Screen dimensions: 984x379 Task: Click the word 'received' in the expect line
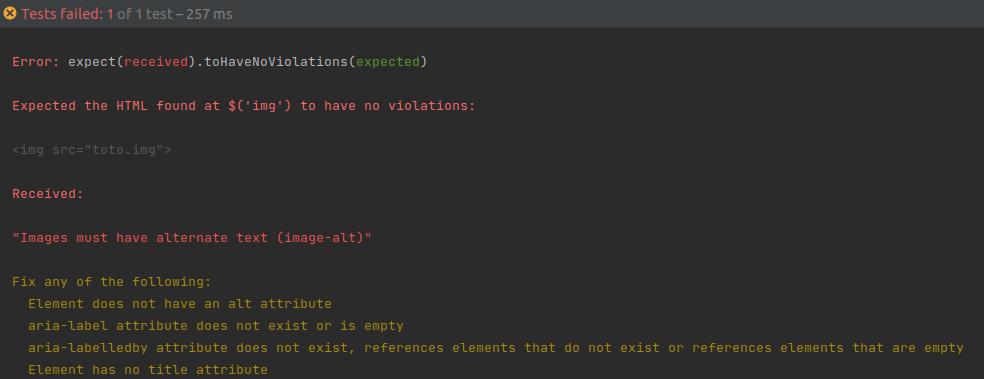click(x=156, y=62)
